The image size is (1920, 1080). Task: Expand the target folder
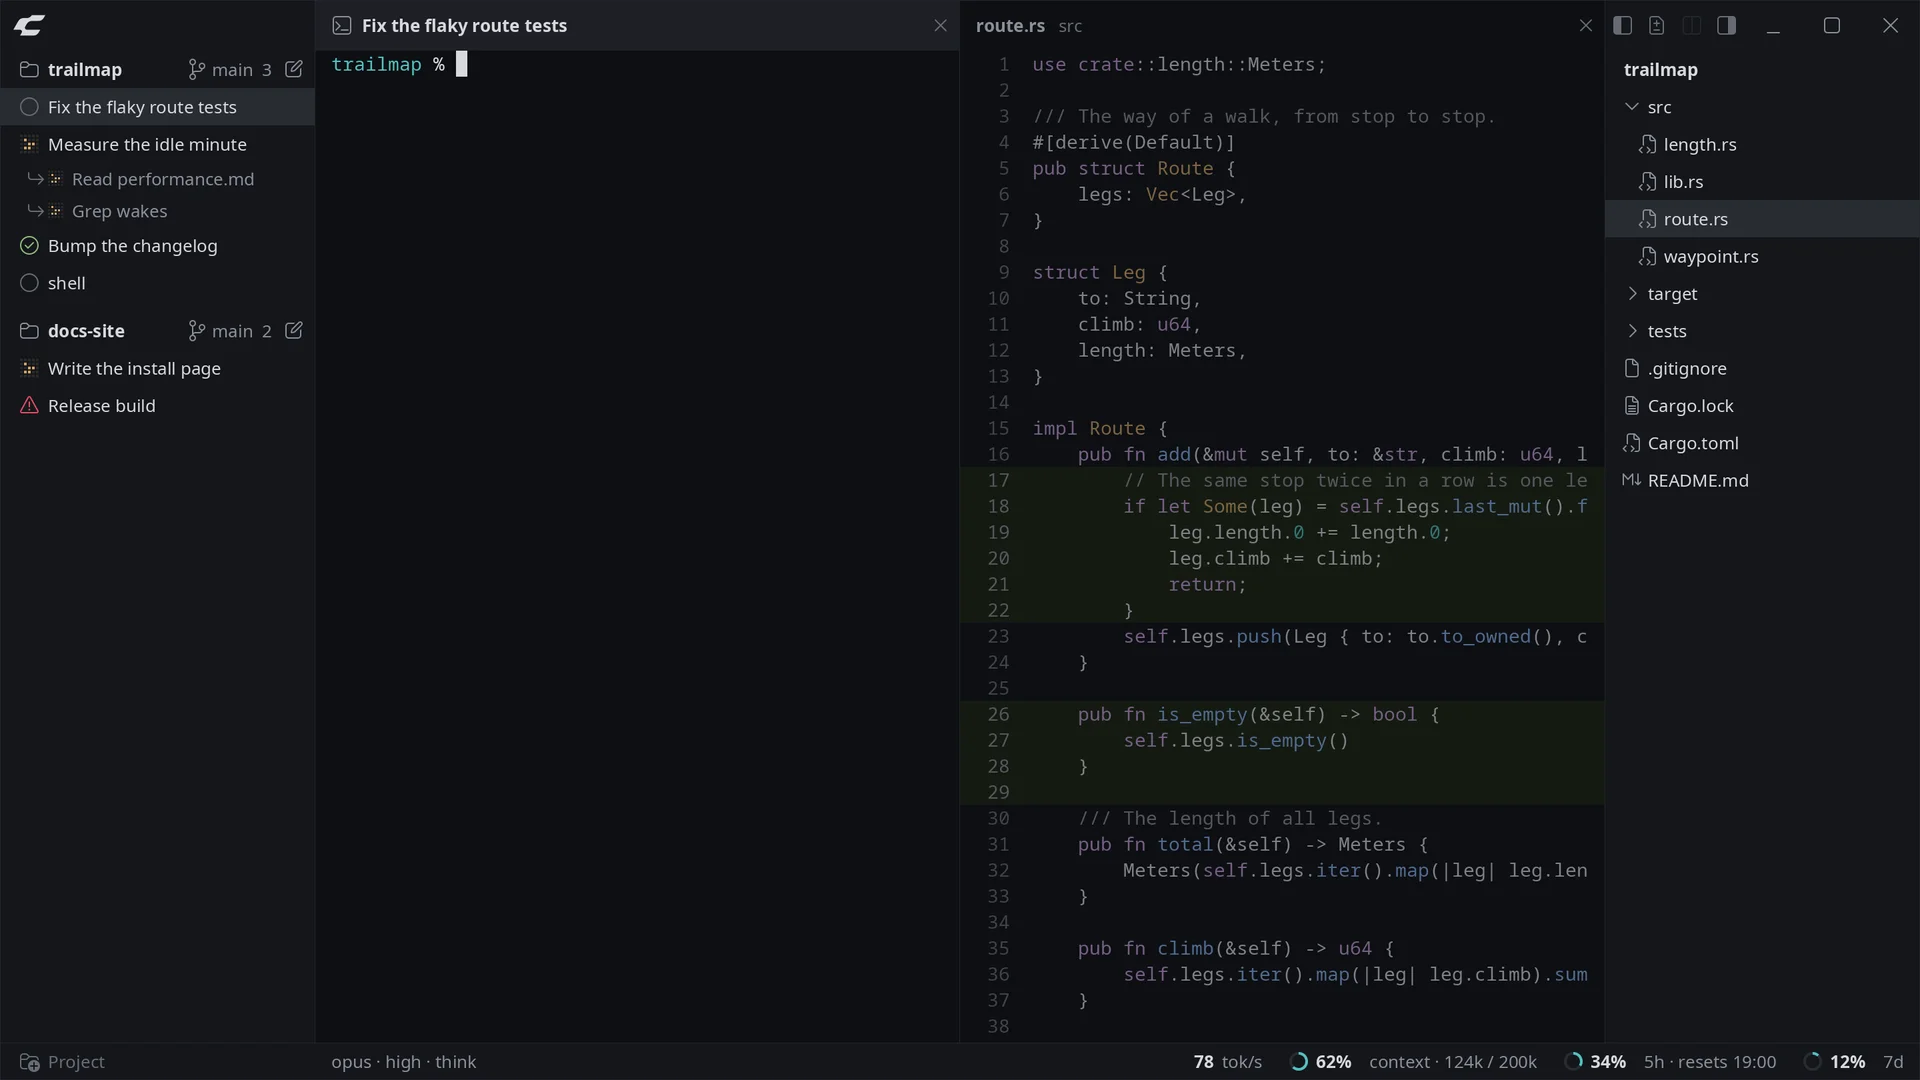click(1762, 294)
